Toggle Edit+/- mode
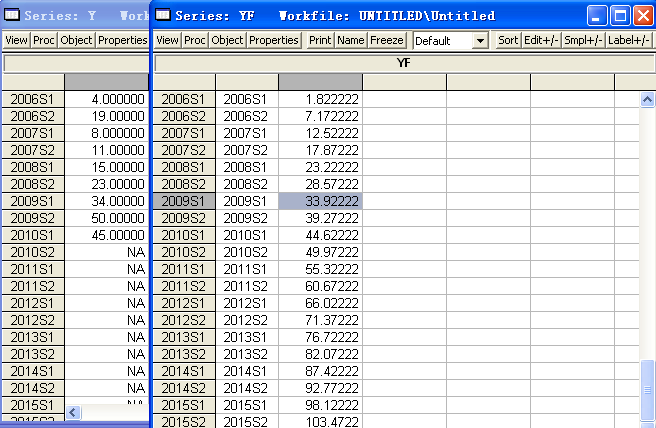 pos(541,40)
